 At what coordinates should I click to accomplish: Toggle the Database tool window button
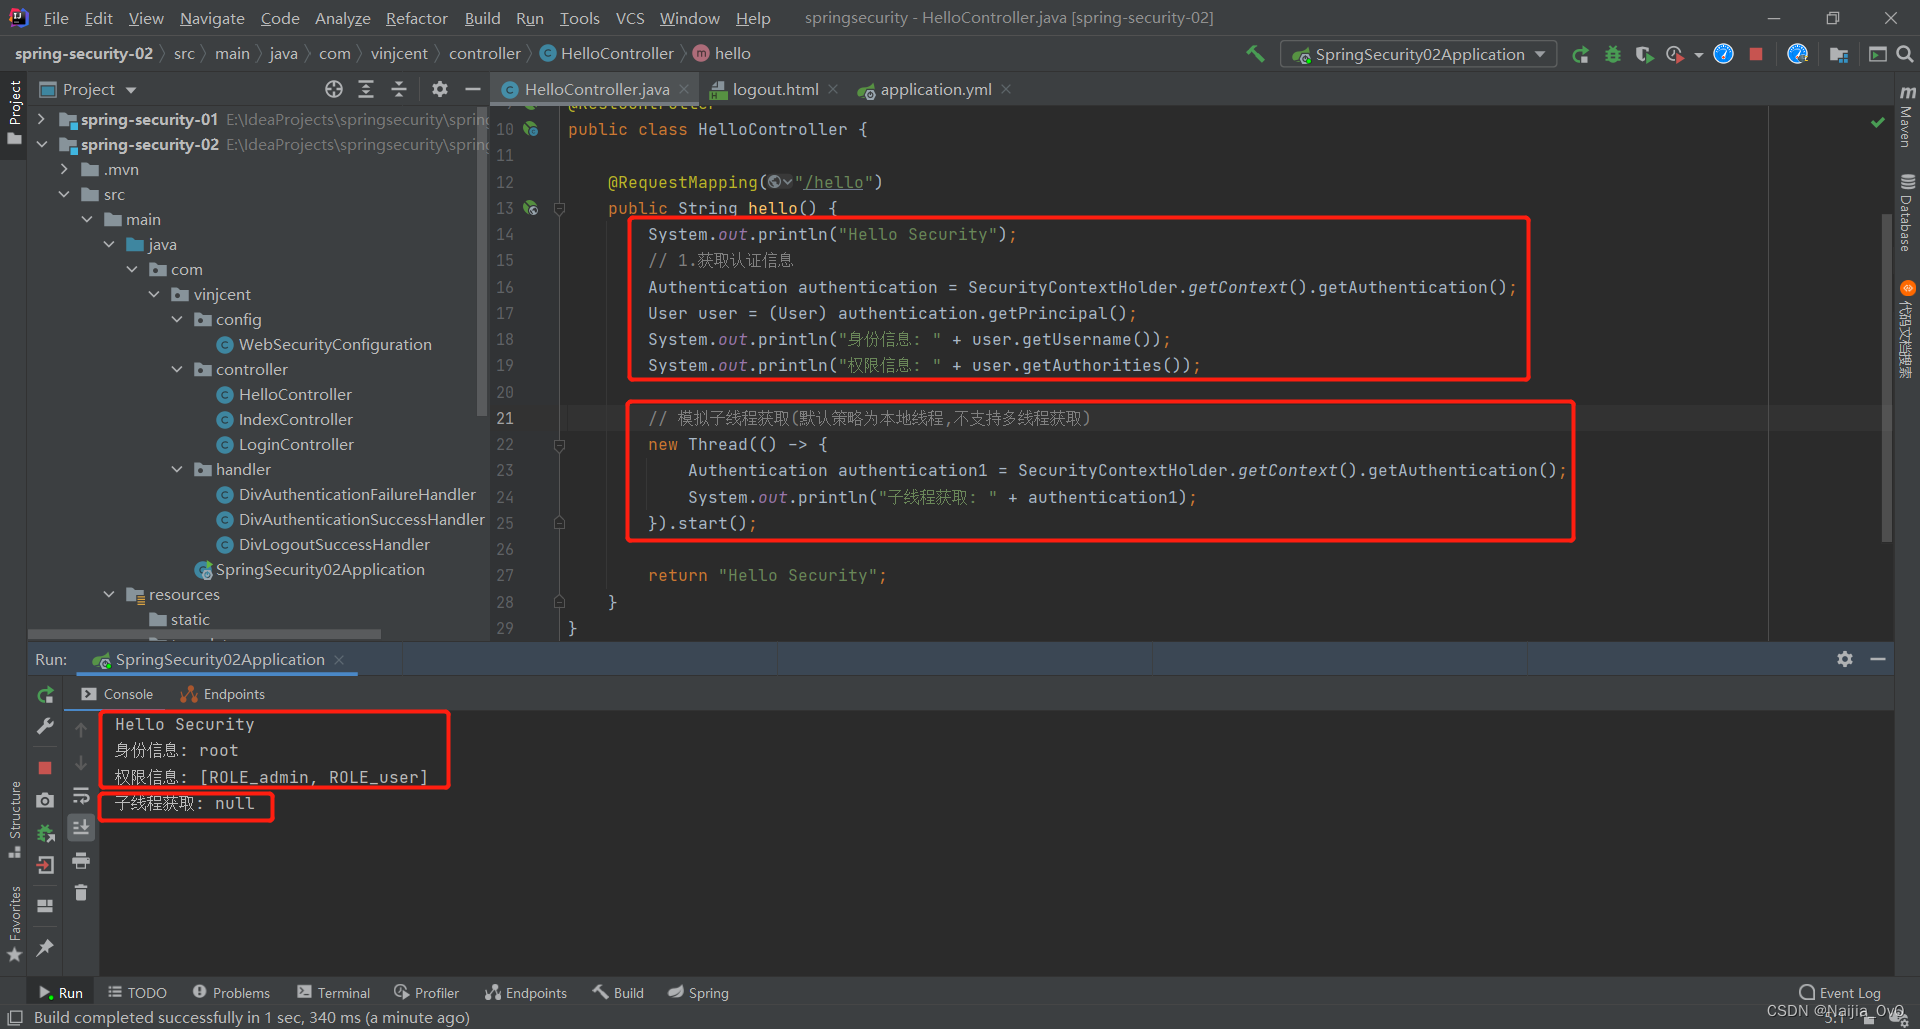point(1907,213)
